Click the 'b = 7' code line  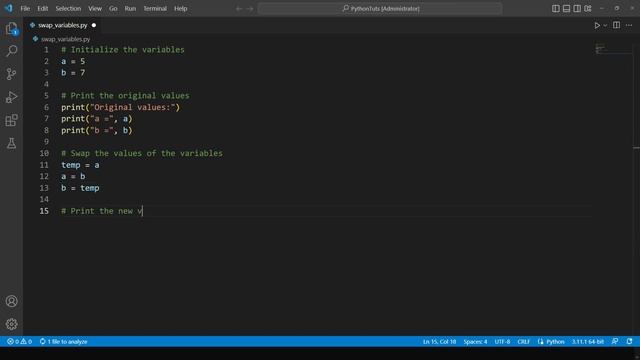73,73
